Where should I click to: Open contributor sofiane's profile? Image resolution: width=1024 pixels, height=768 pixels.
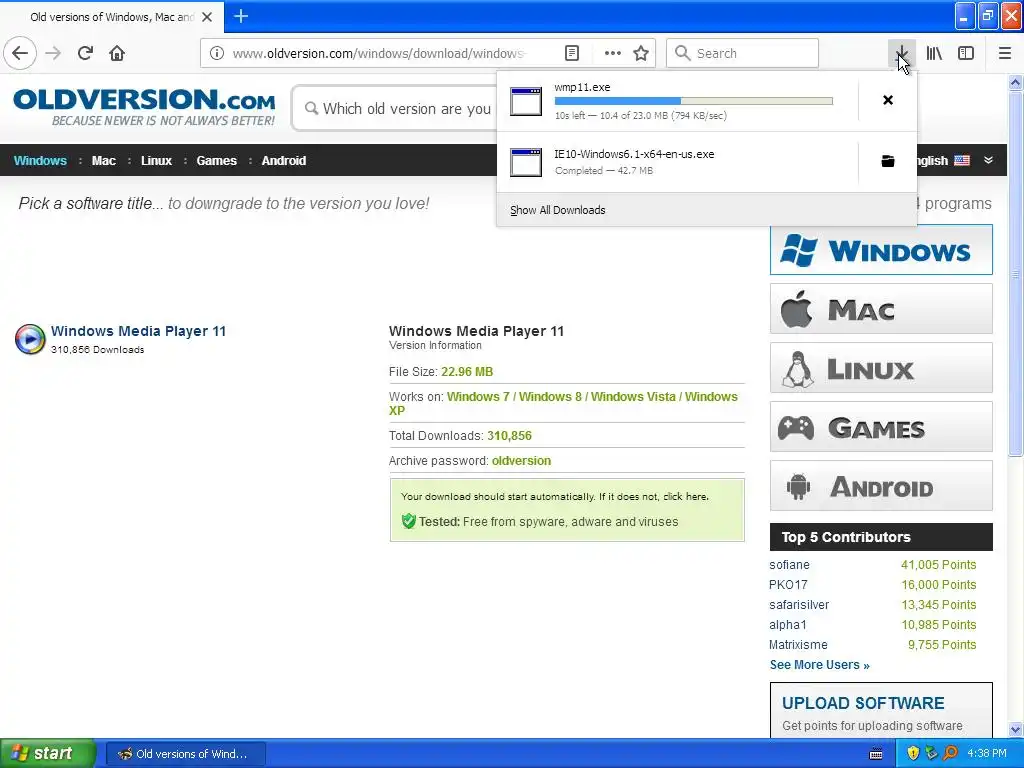point(790,565)
